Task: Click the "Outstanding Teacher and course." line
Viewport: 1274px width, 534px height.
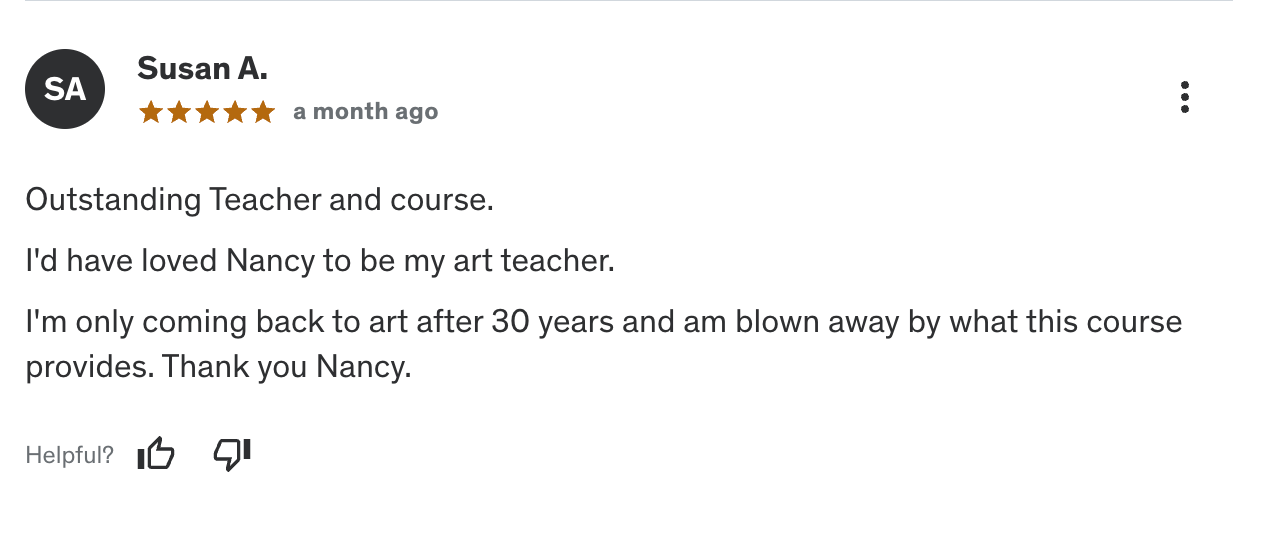Action: (260, 200)
